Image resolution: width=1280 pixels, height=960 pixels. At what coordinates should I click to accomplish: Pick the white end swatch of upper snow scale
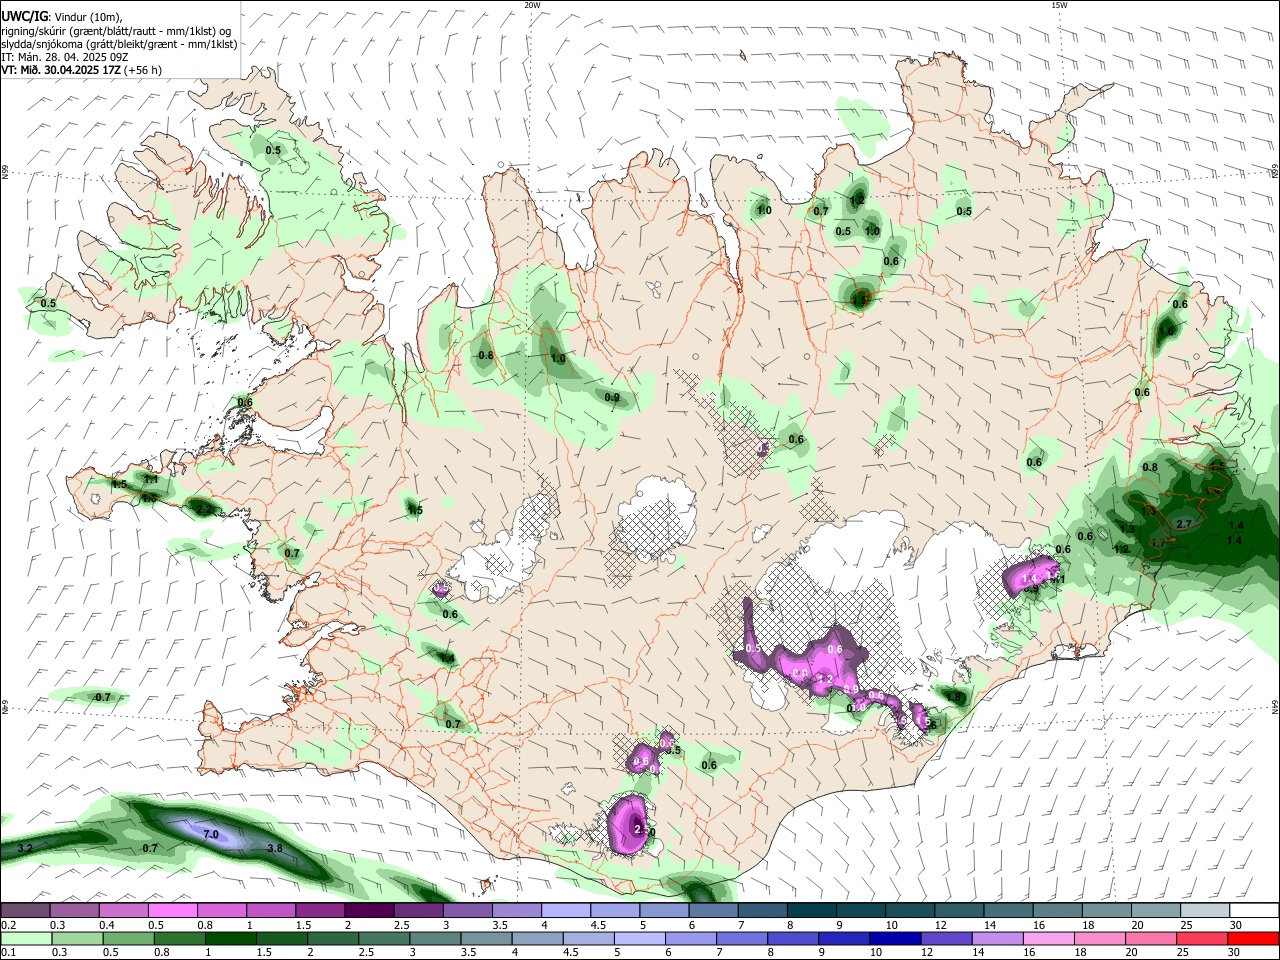[x=1253, y=911]
